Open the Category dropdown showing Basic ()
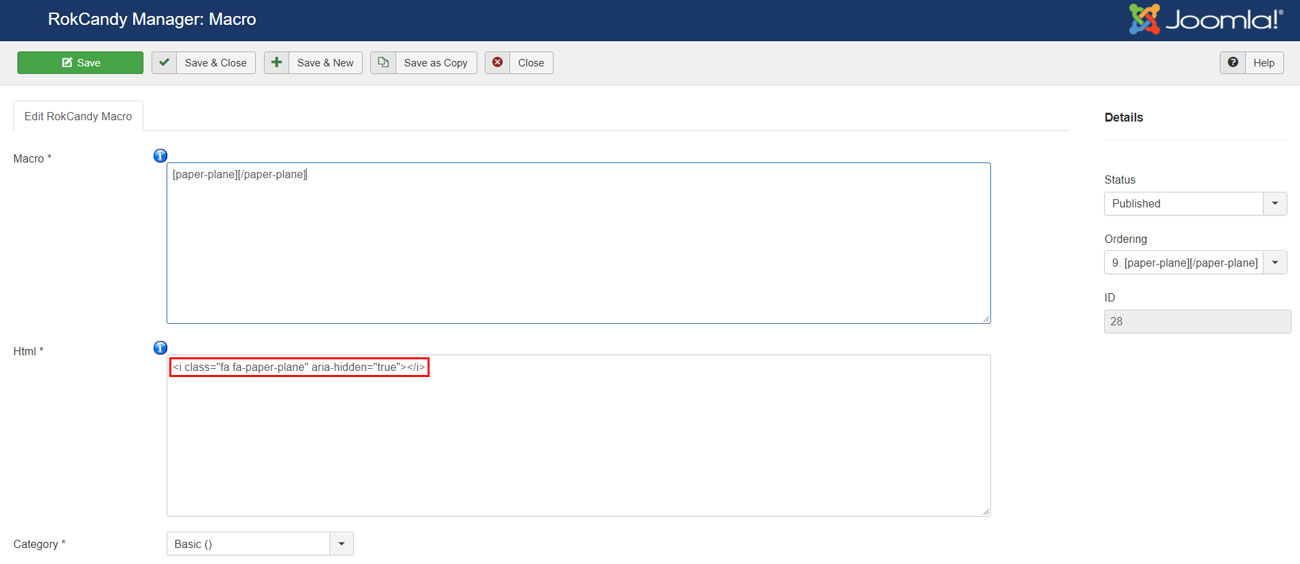The width and height of the screenshot is (1300, 564). click(260, 544)
